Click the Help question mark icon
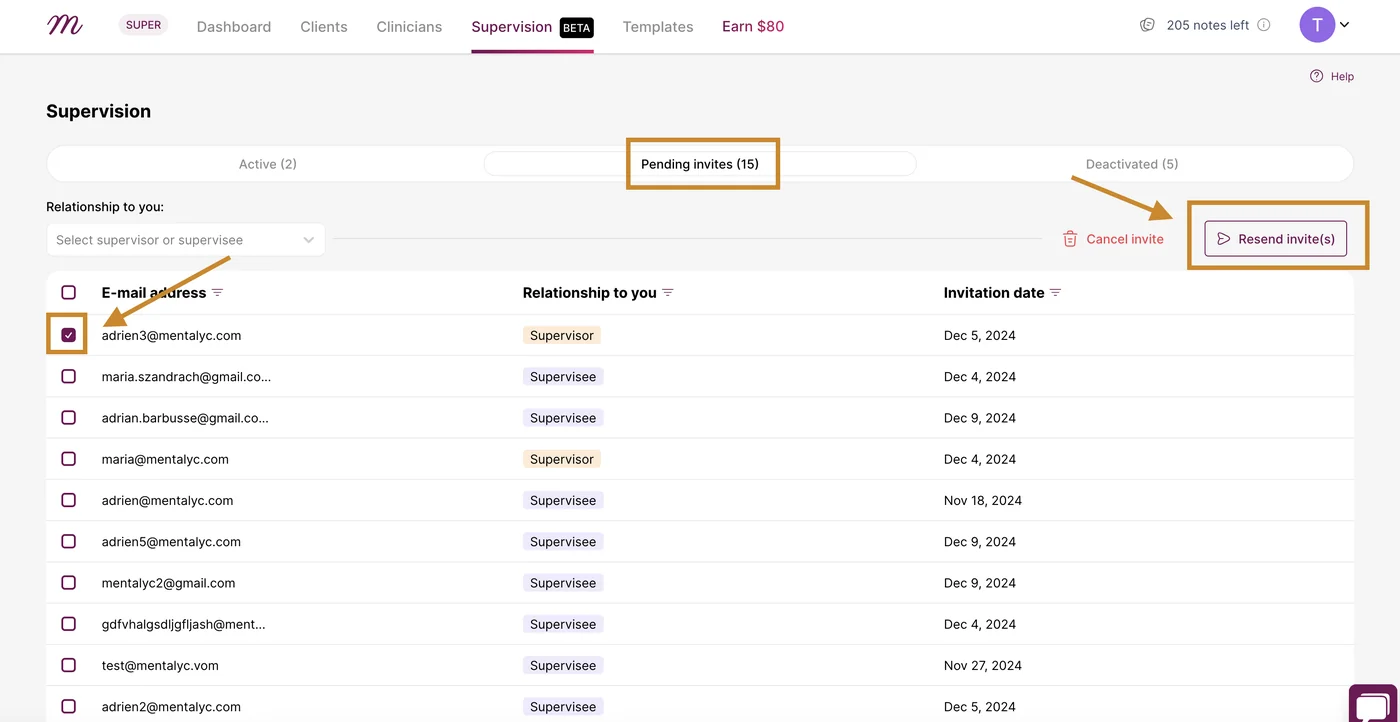1400x722 pixels. pyautogui.click(x=1317, y=76)
